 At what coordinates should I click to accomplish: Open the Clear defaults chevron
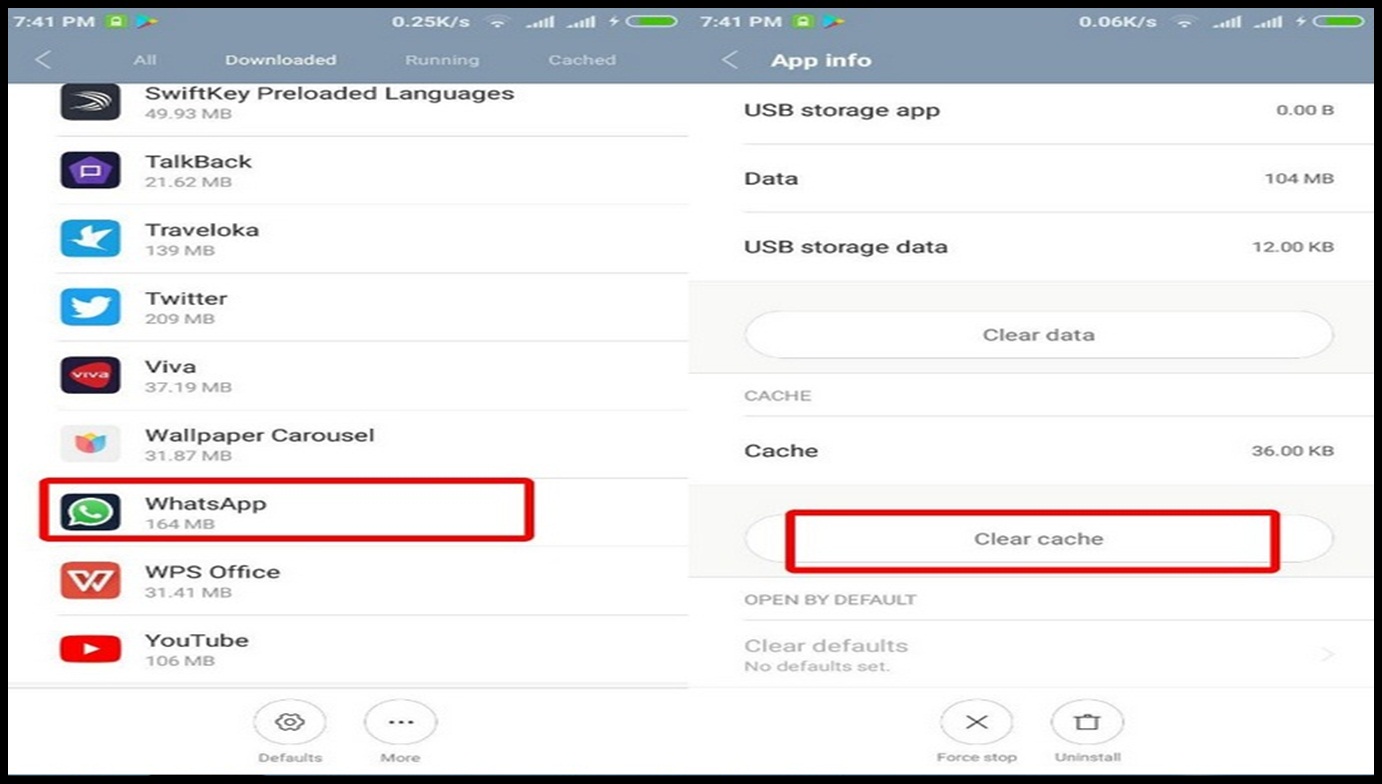click(x=1328, y=654)
